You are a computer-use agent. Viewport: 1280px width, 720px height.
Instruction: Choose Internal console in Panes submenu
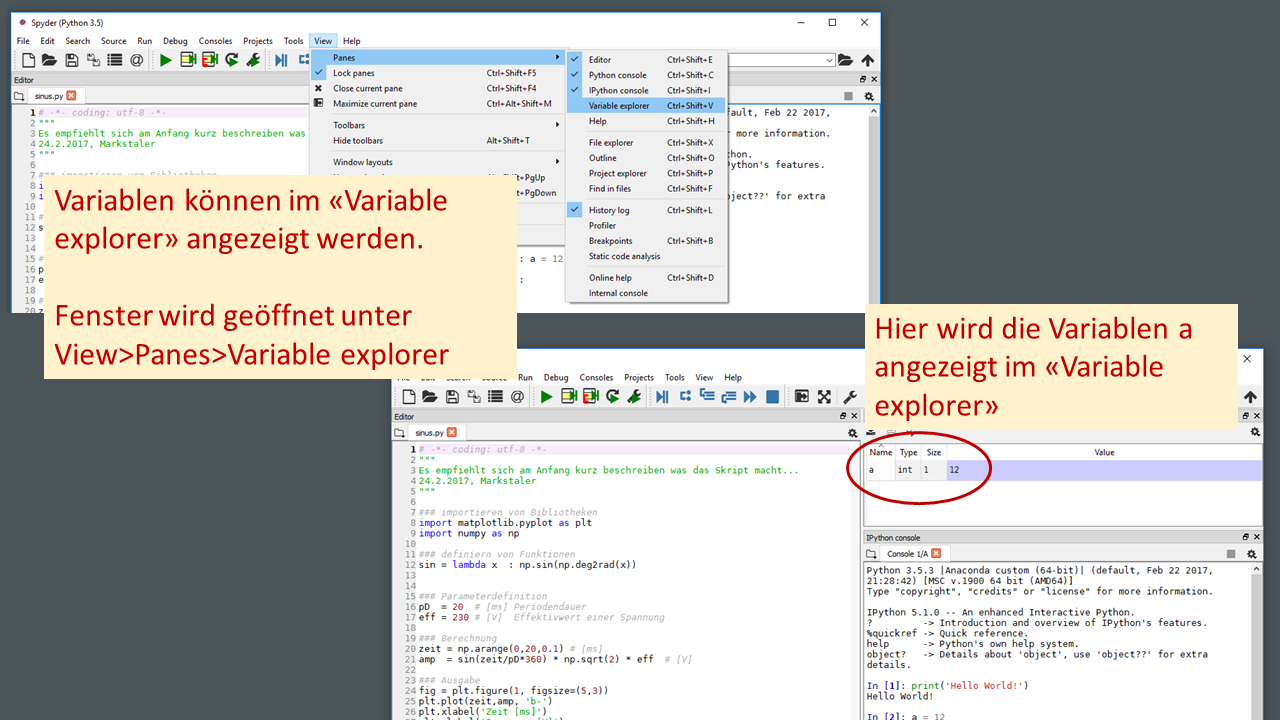tap(646, 294)
